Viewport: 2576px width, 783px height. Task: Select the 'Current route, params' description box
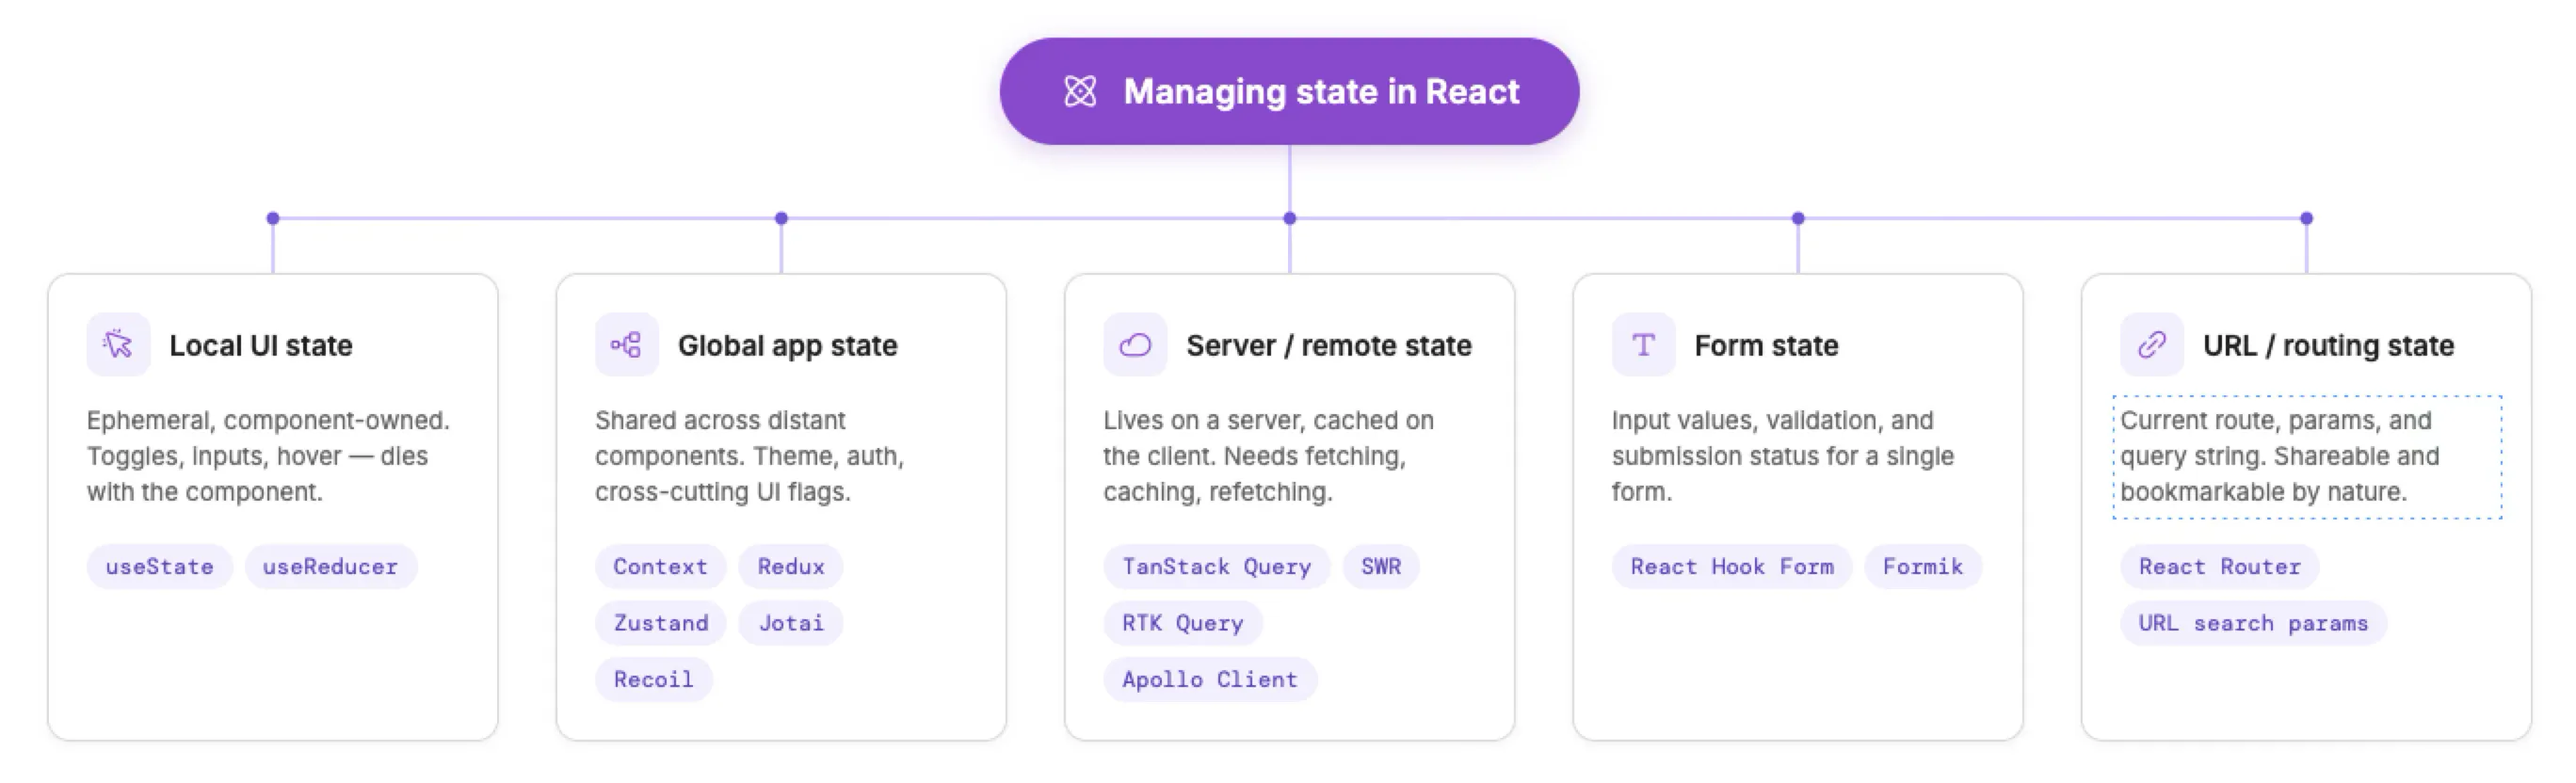[2307, 457]
